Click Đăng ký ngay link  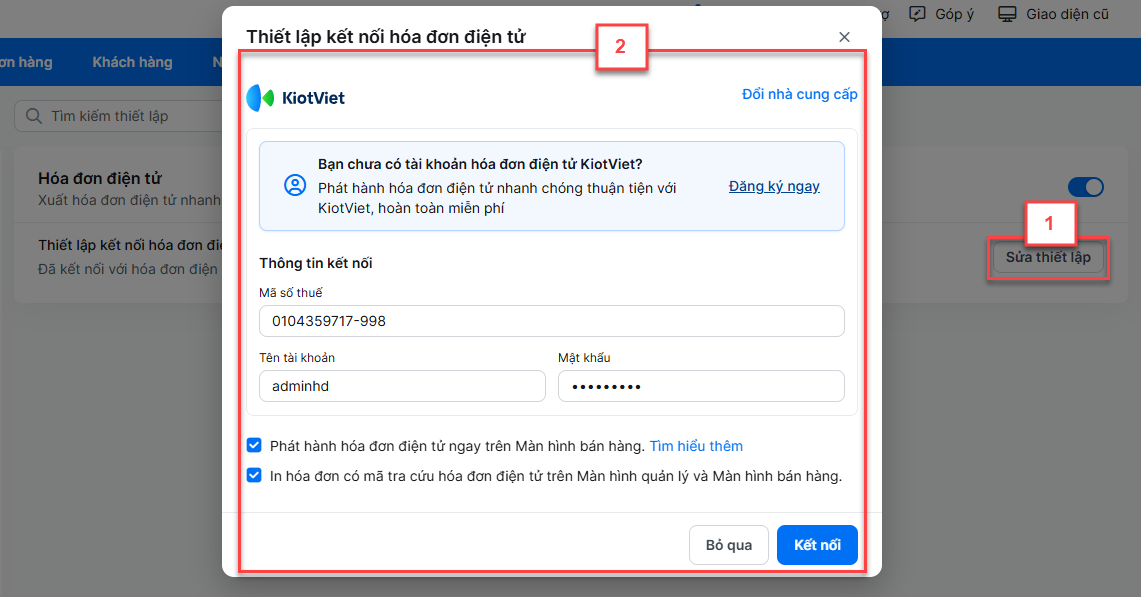[x=774, y=186]
